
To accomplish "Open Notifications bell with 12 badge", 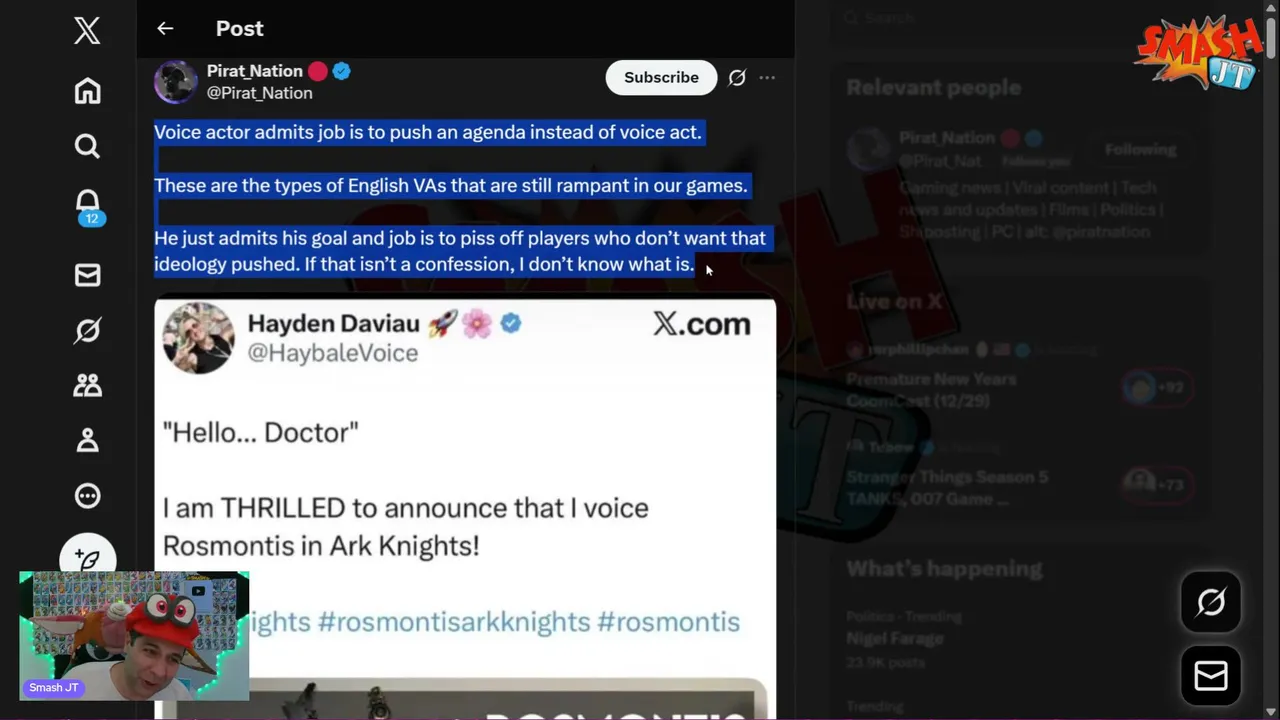I will 88,204.
